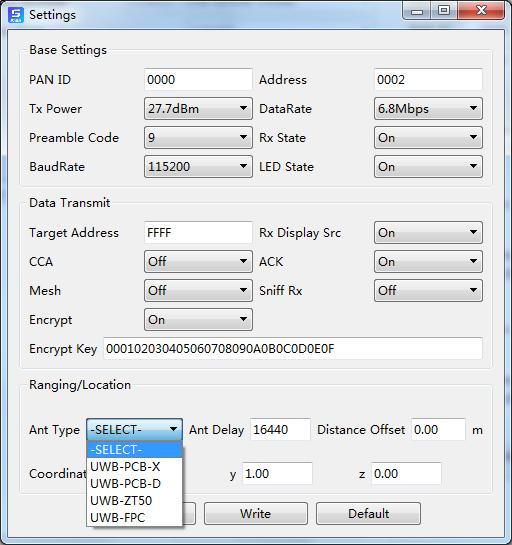512x545 pixels.
Task: Expand the Preamble Code combo box
Action: click(198, 138)
